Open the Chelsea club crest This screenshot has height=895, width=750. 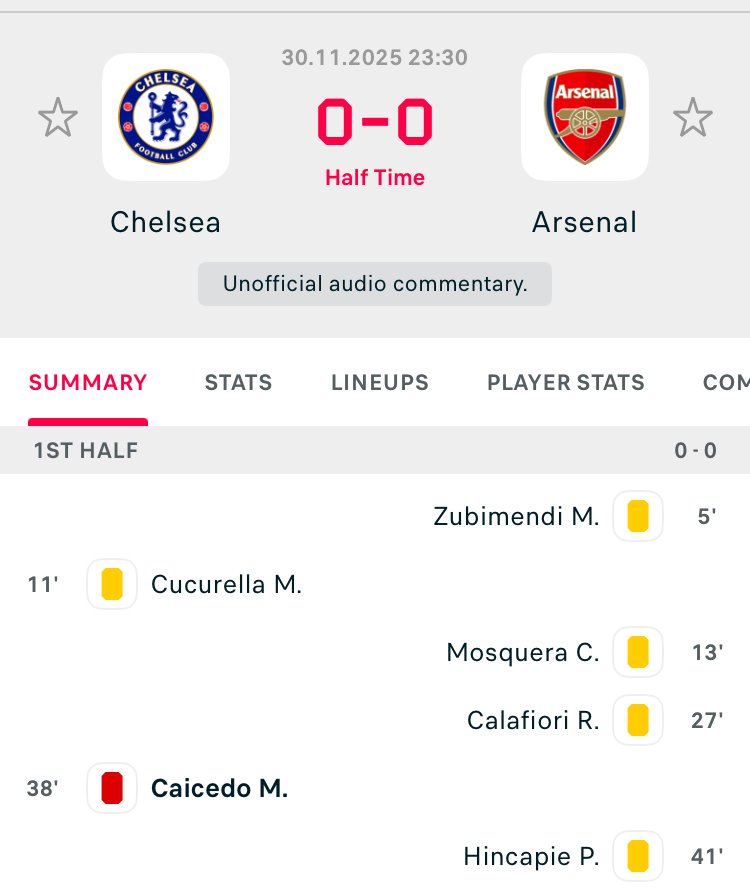[x=166, y=117]
